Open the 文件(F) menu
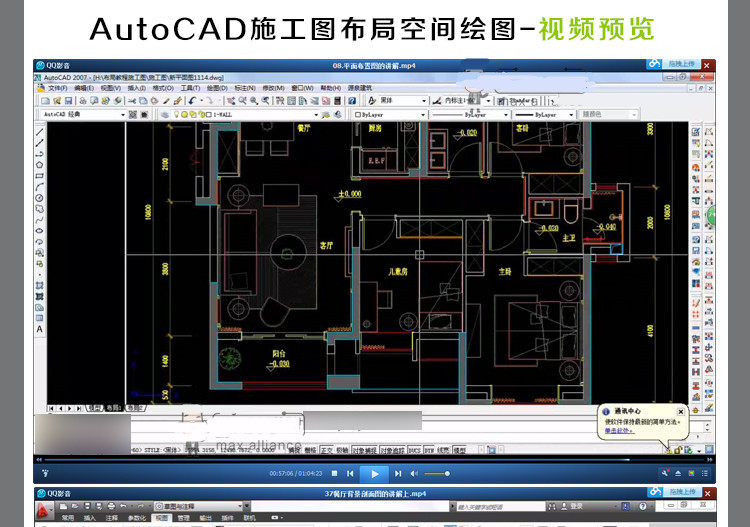 [57, 88]
